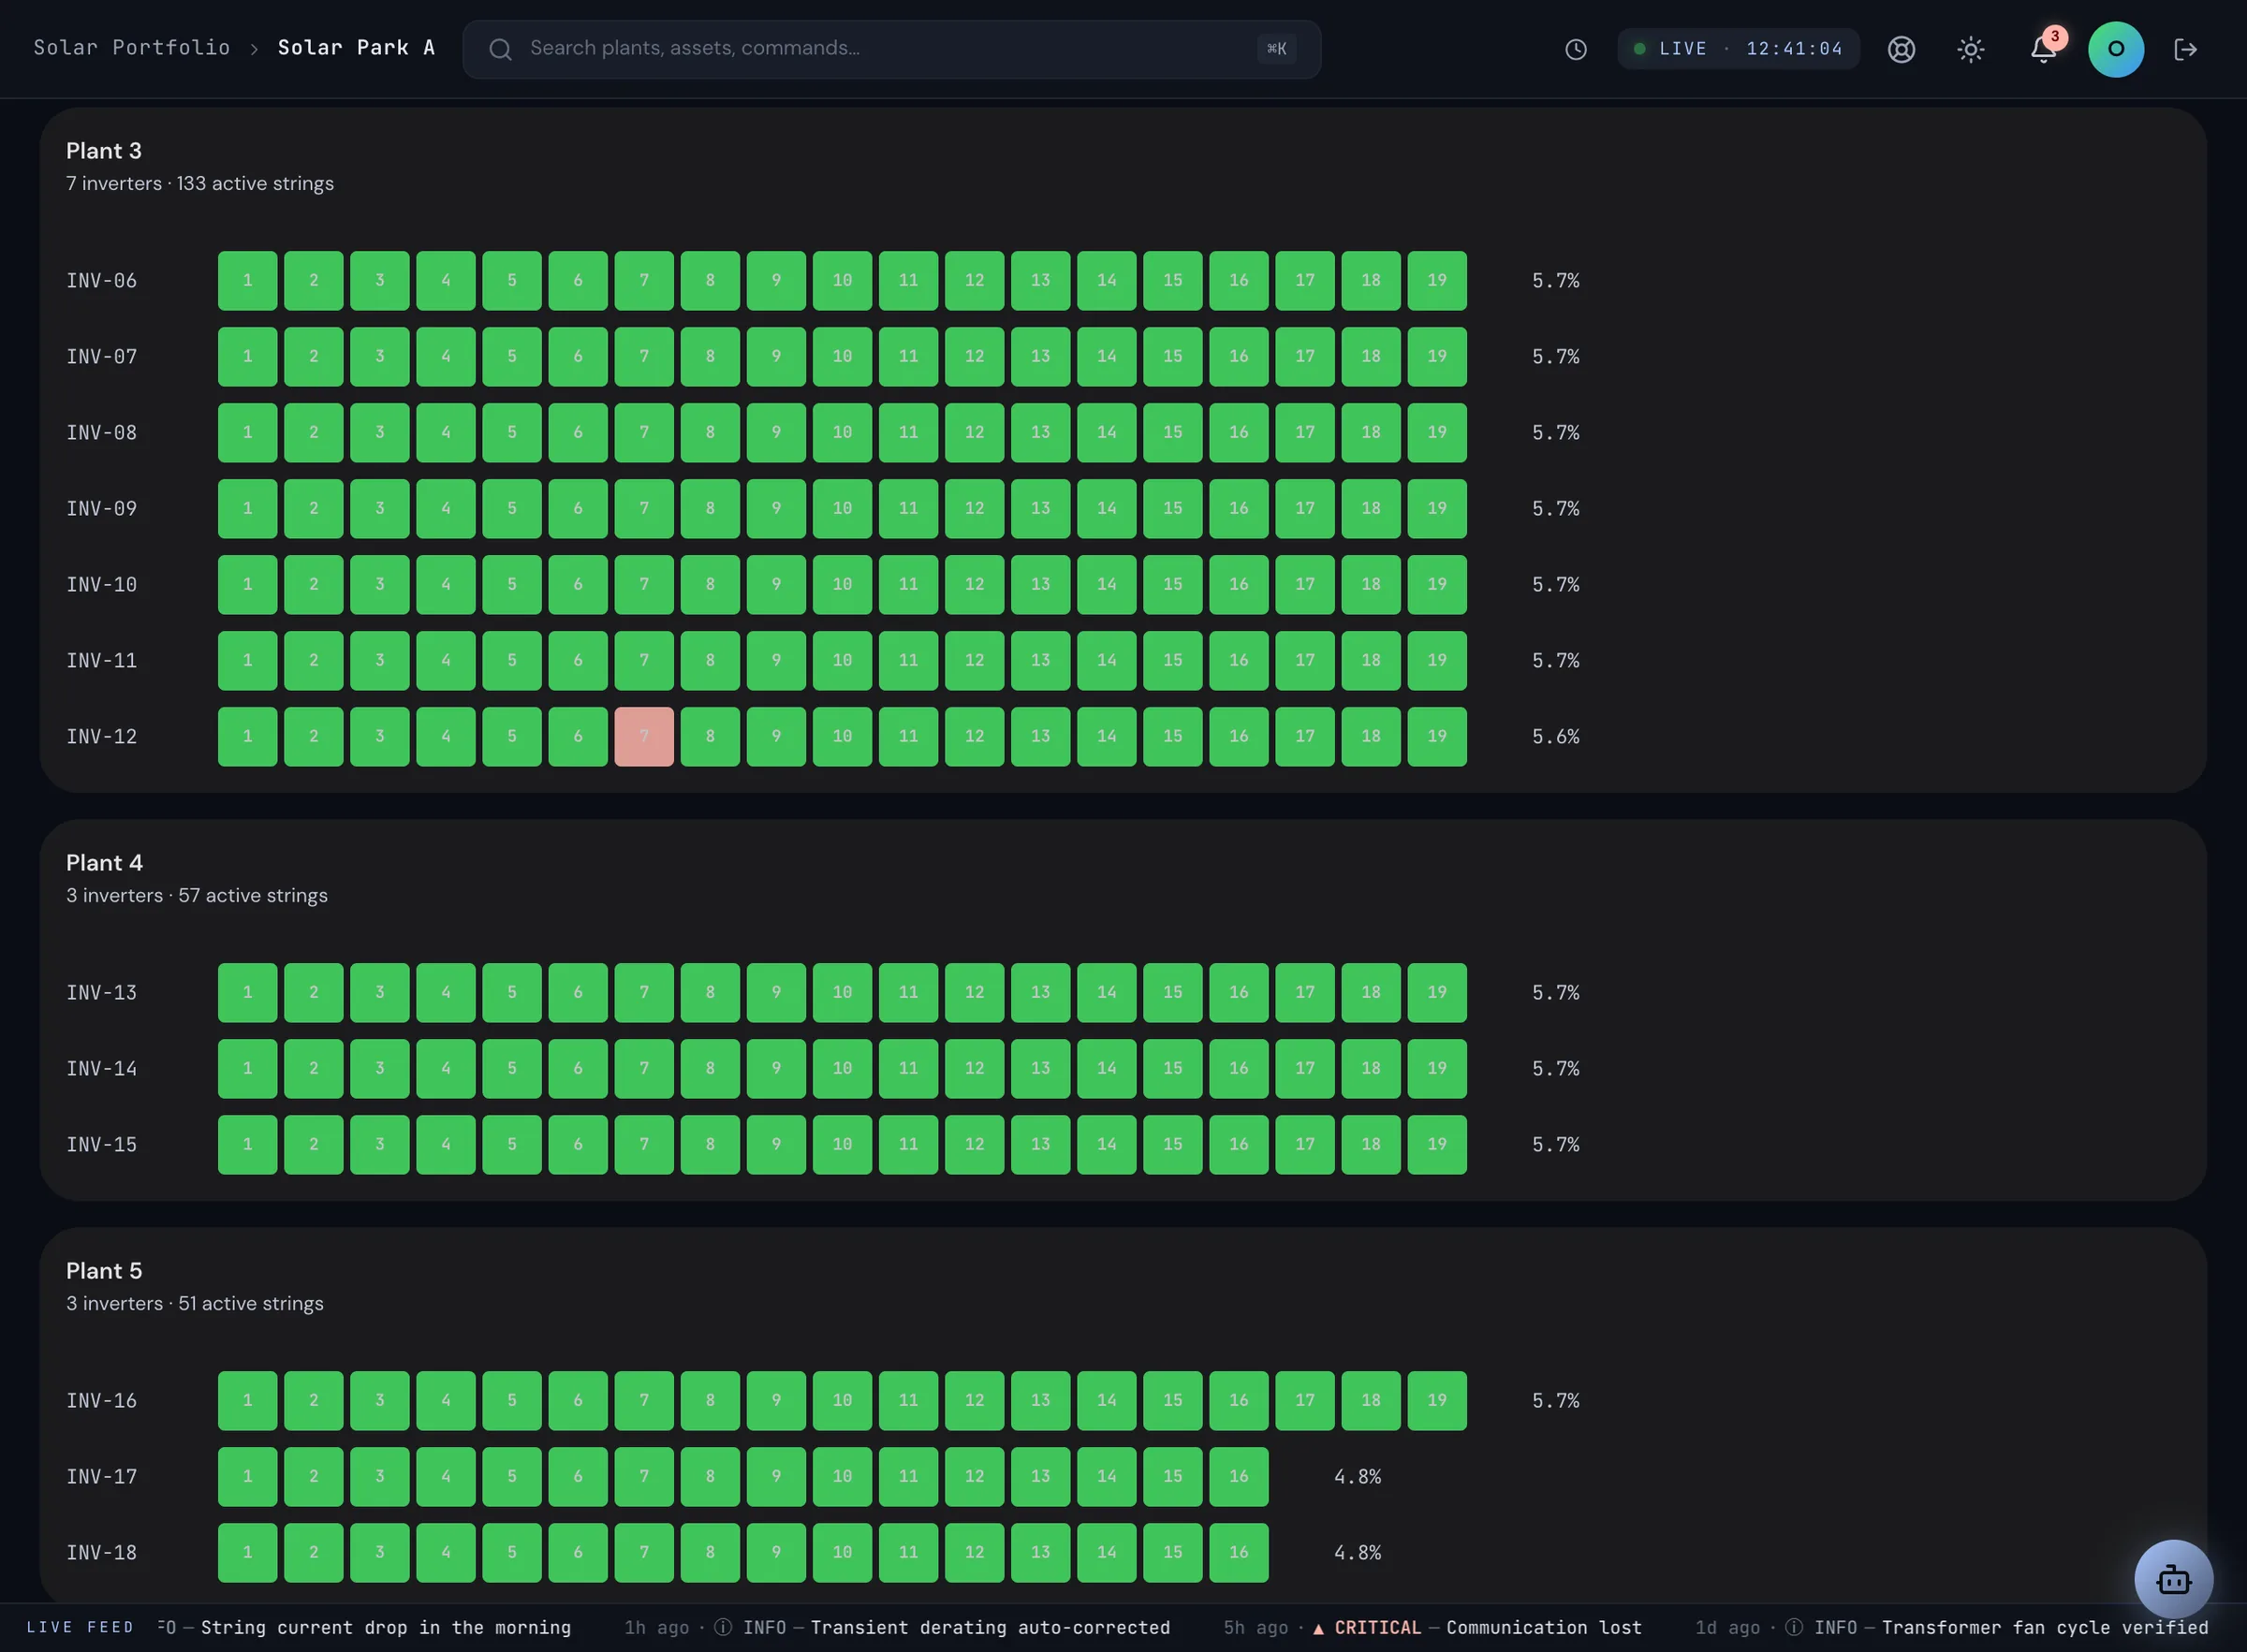
Task: Click string 3 of INV-11
Action: [380, 661]
